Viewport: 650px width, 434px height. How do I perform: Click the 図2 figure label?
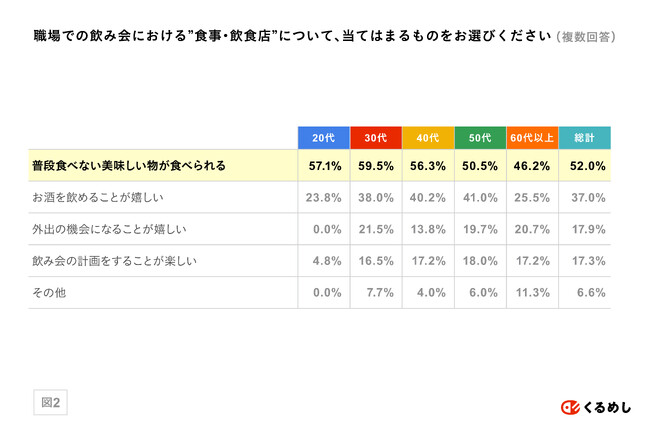tap(50, 402)
